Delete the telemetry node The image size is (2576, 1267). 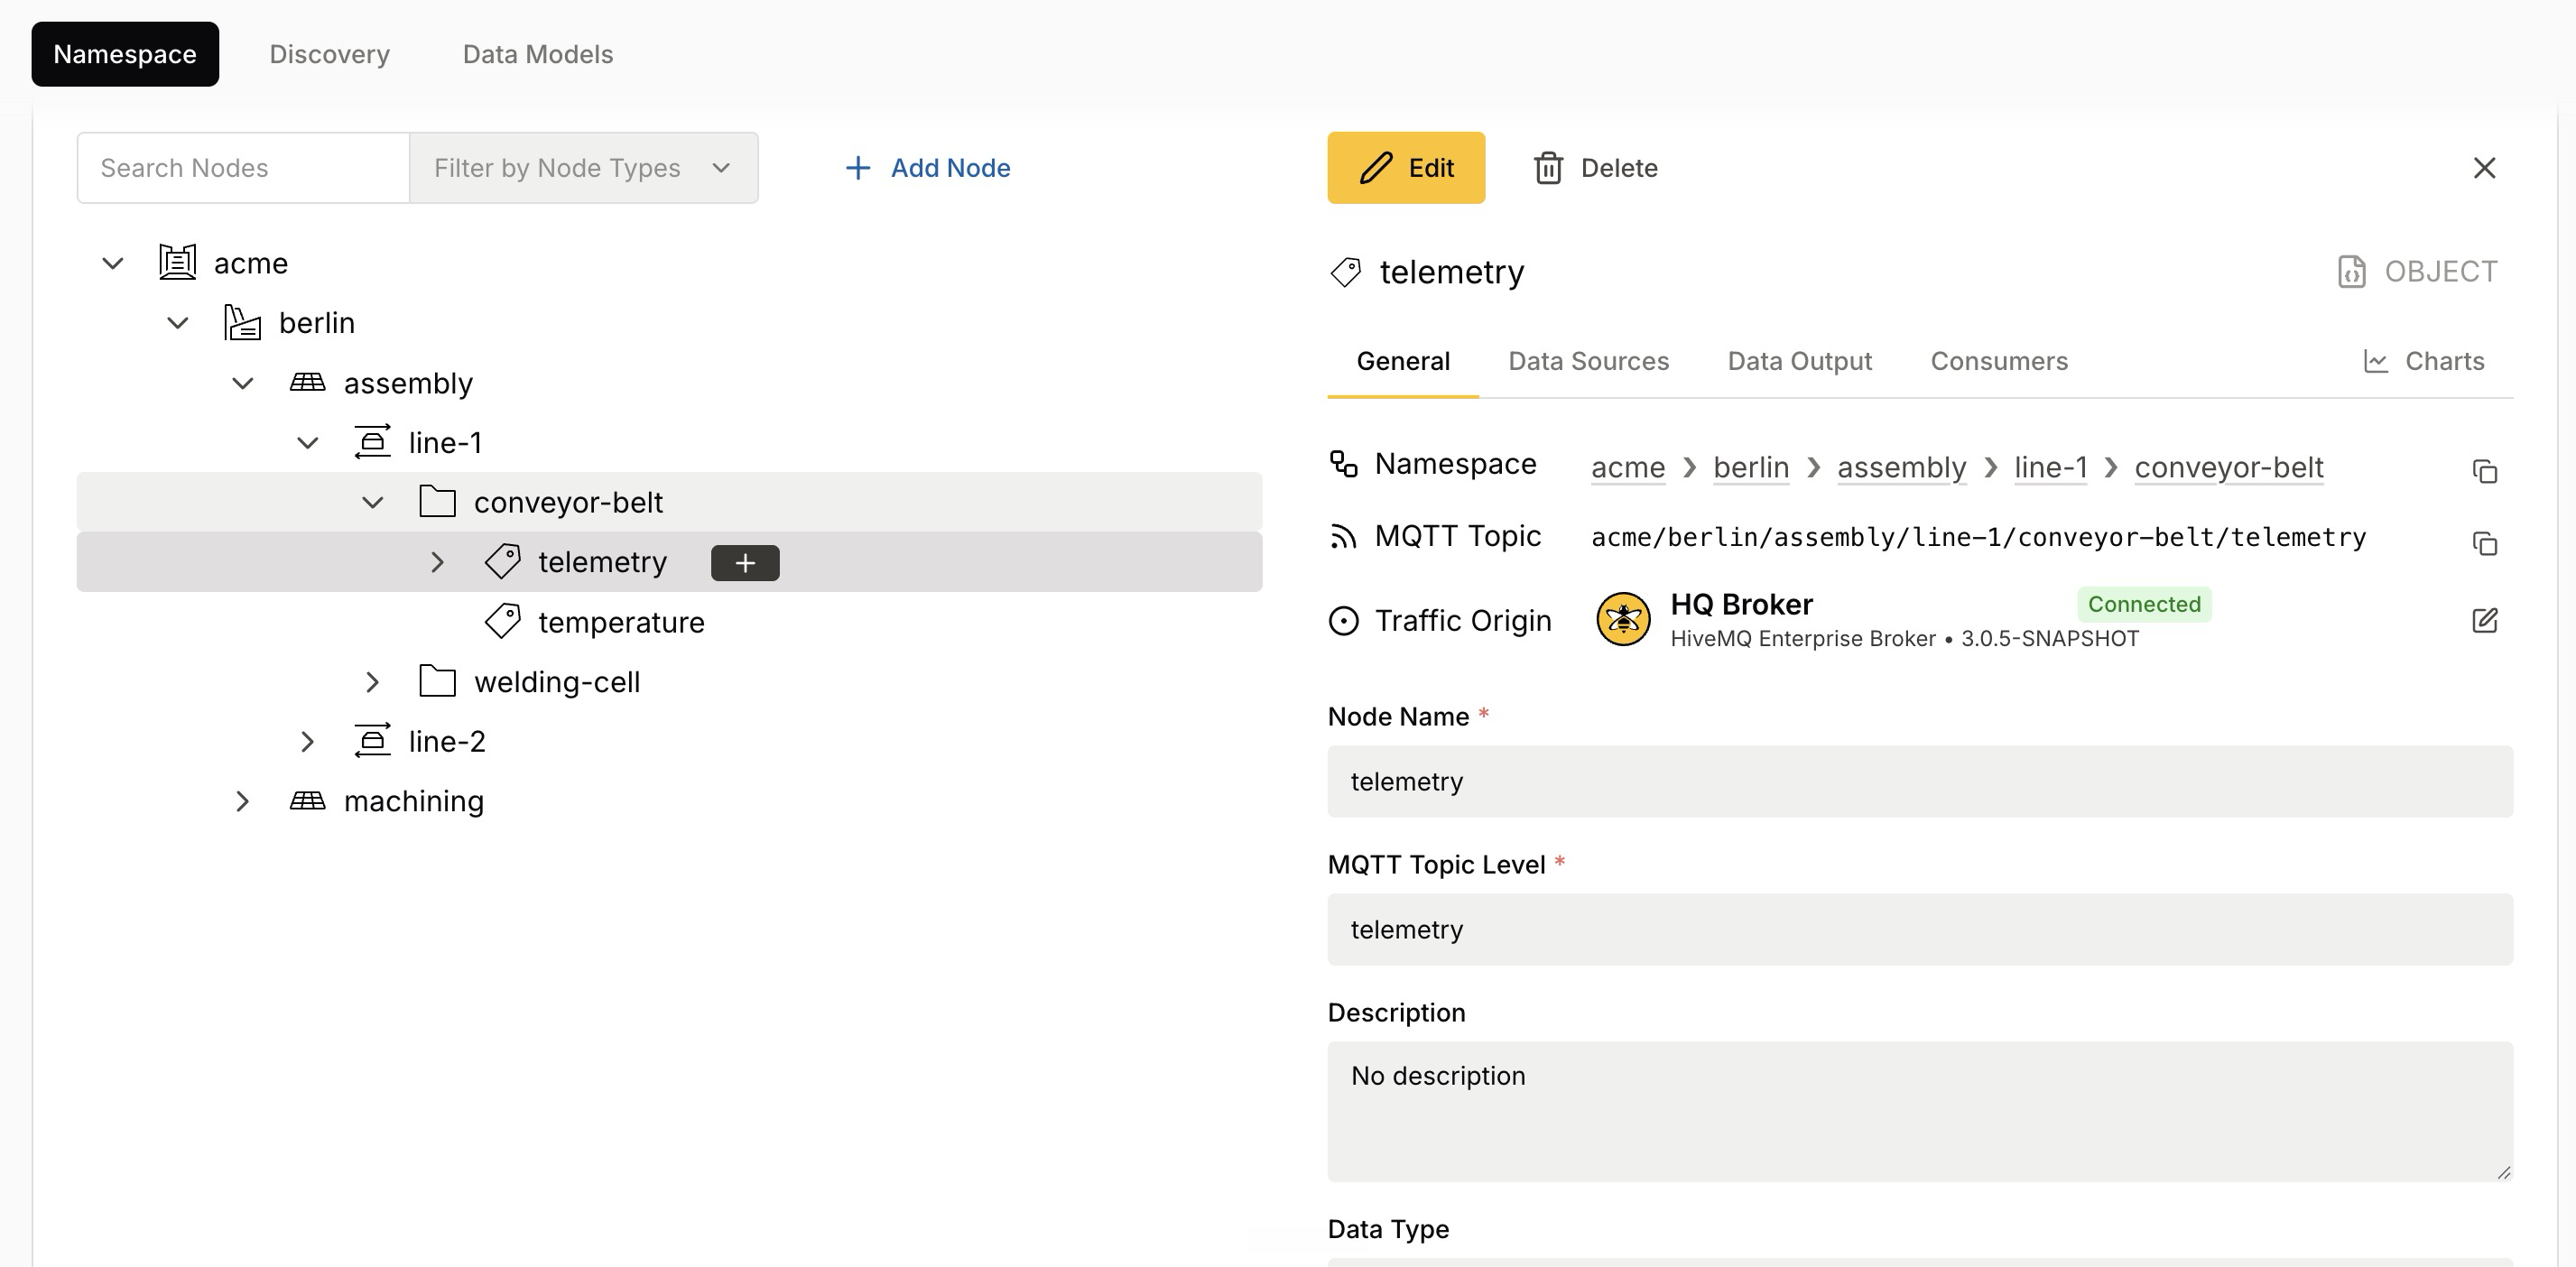[x=1596, y=167]
